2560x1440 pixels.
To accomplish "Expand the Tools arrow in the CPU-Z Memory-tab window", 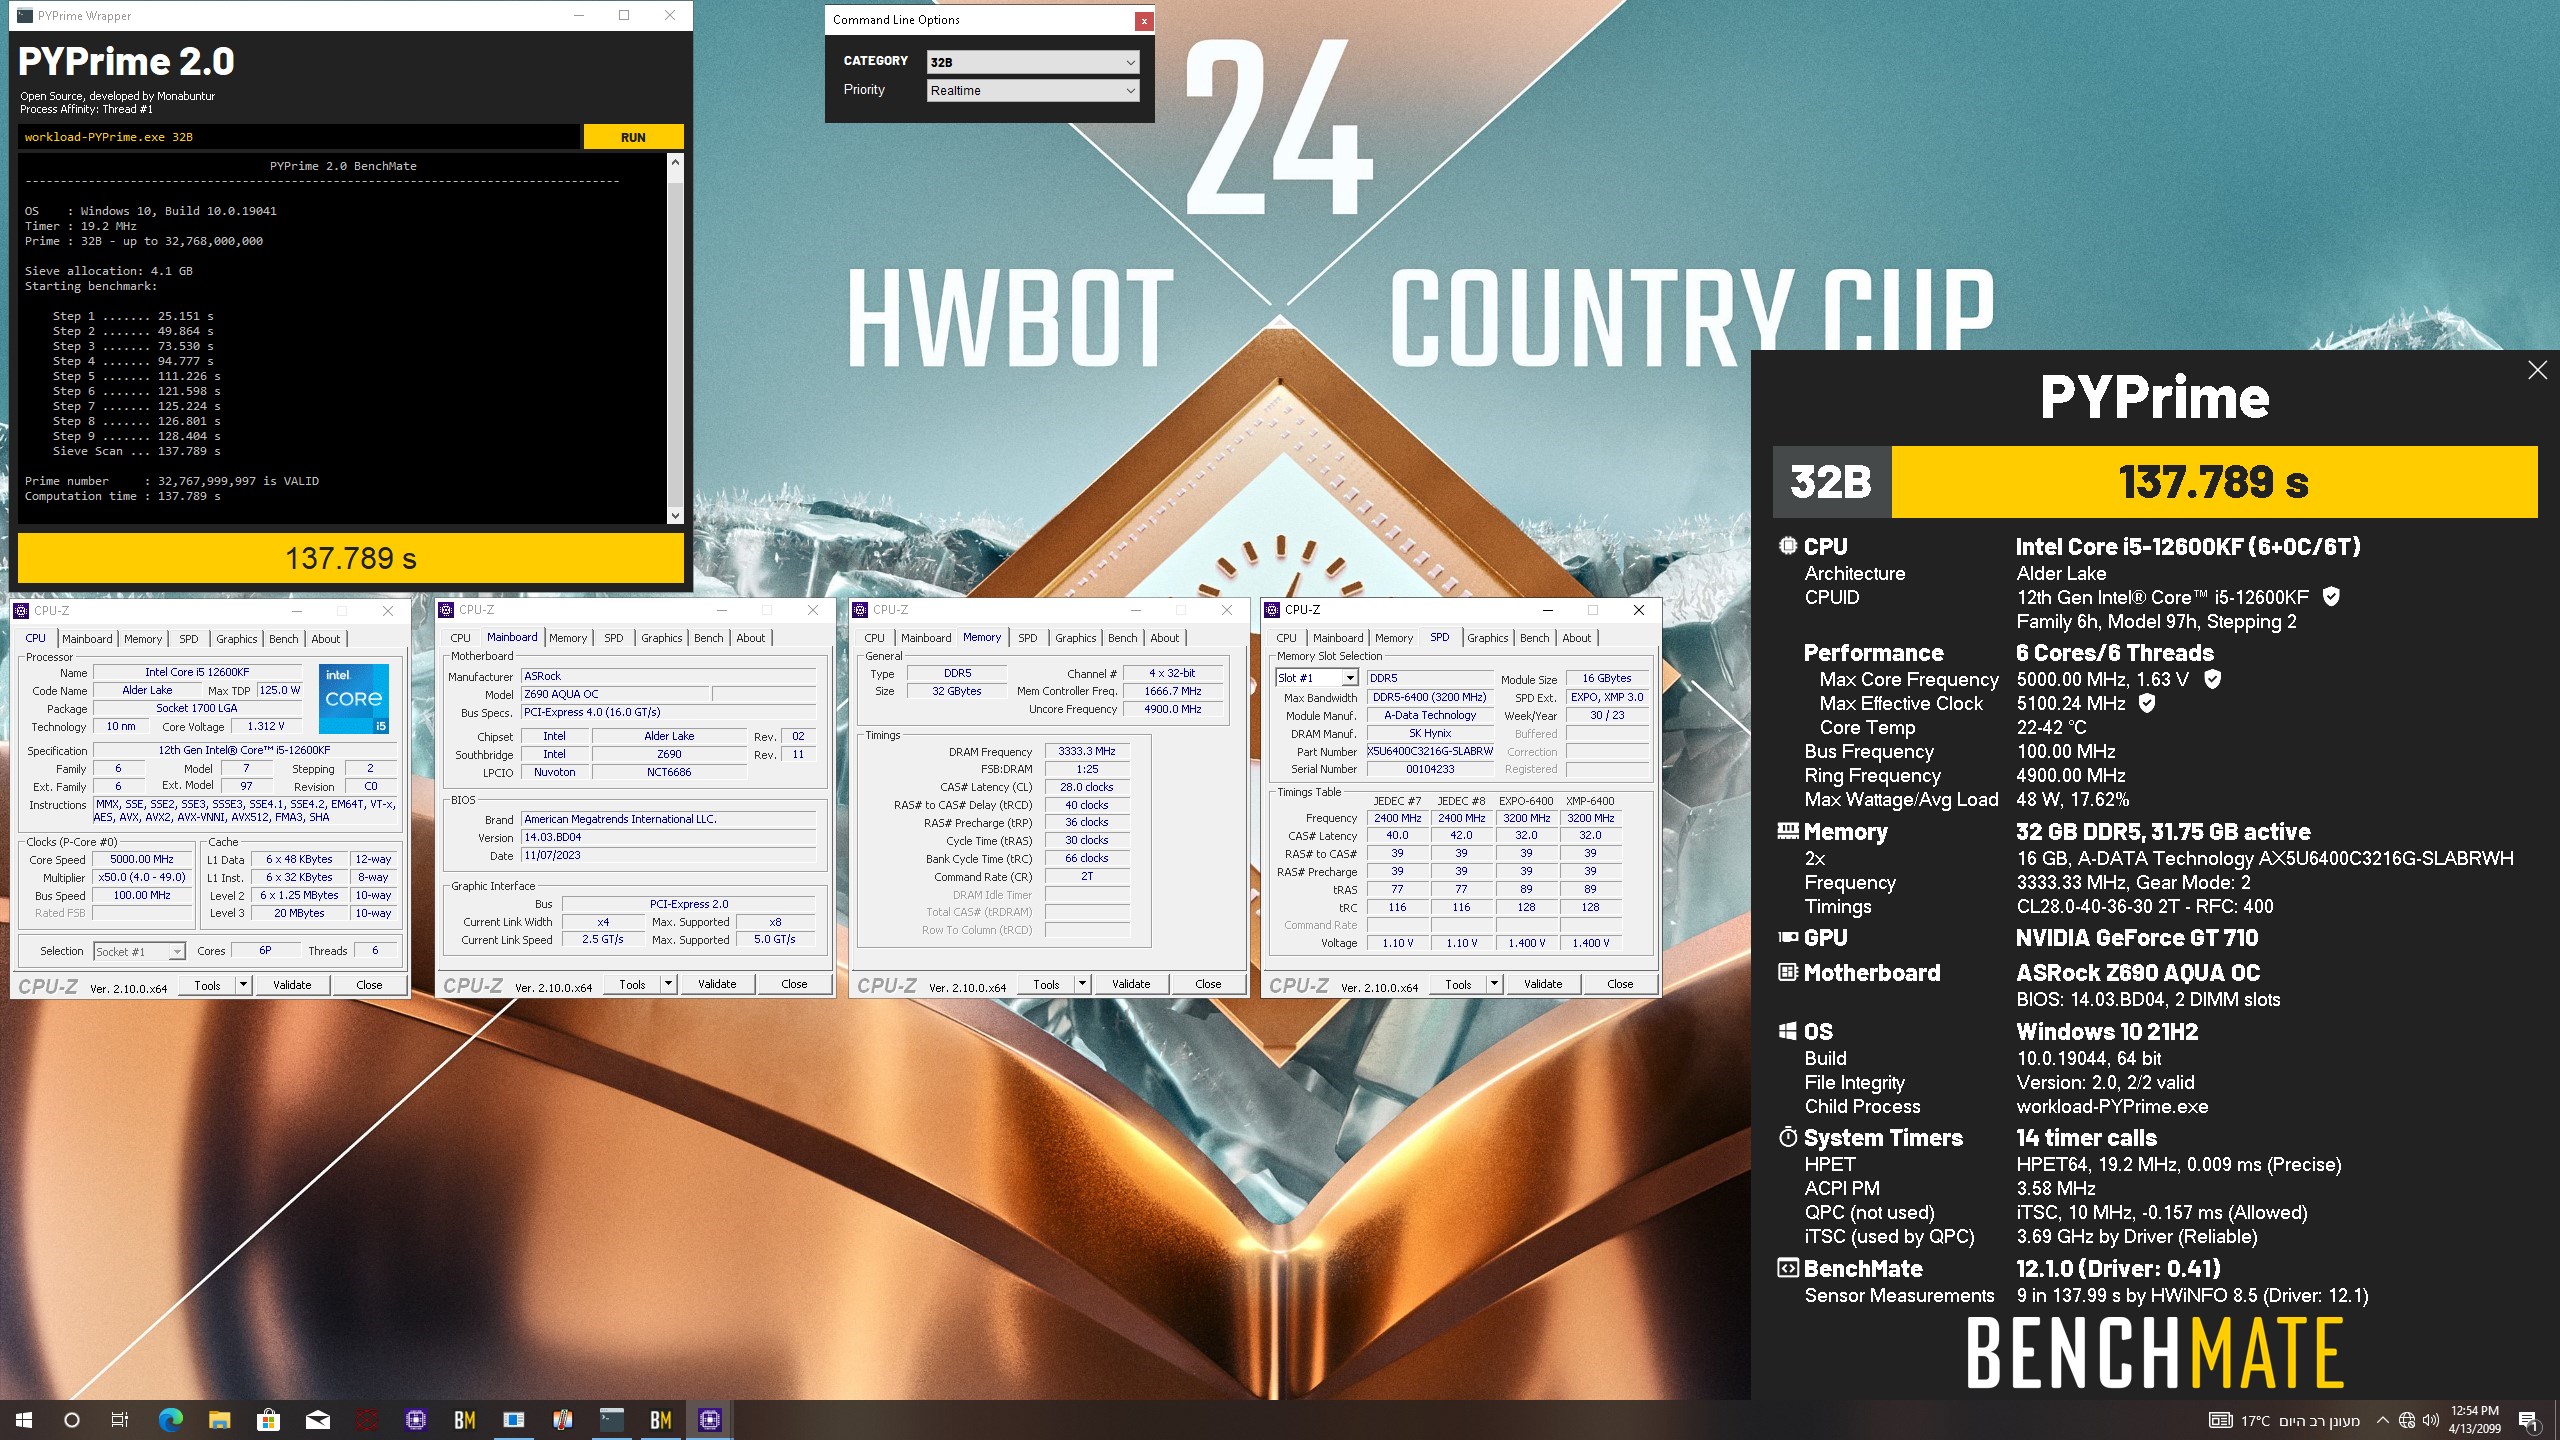I will pyautogui.click(x=1081, y=984).
